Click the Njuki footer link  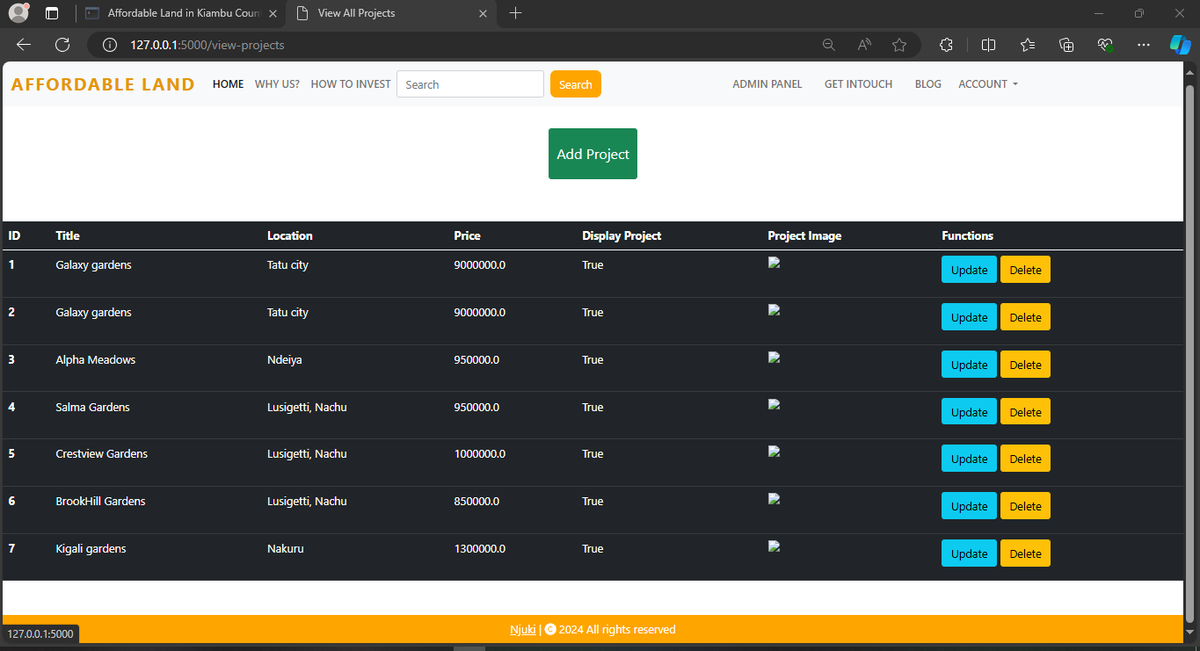tap(523, 630)
